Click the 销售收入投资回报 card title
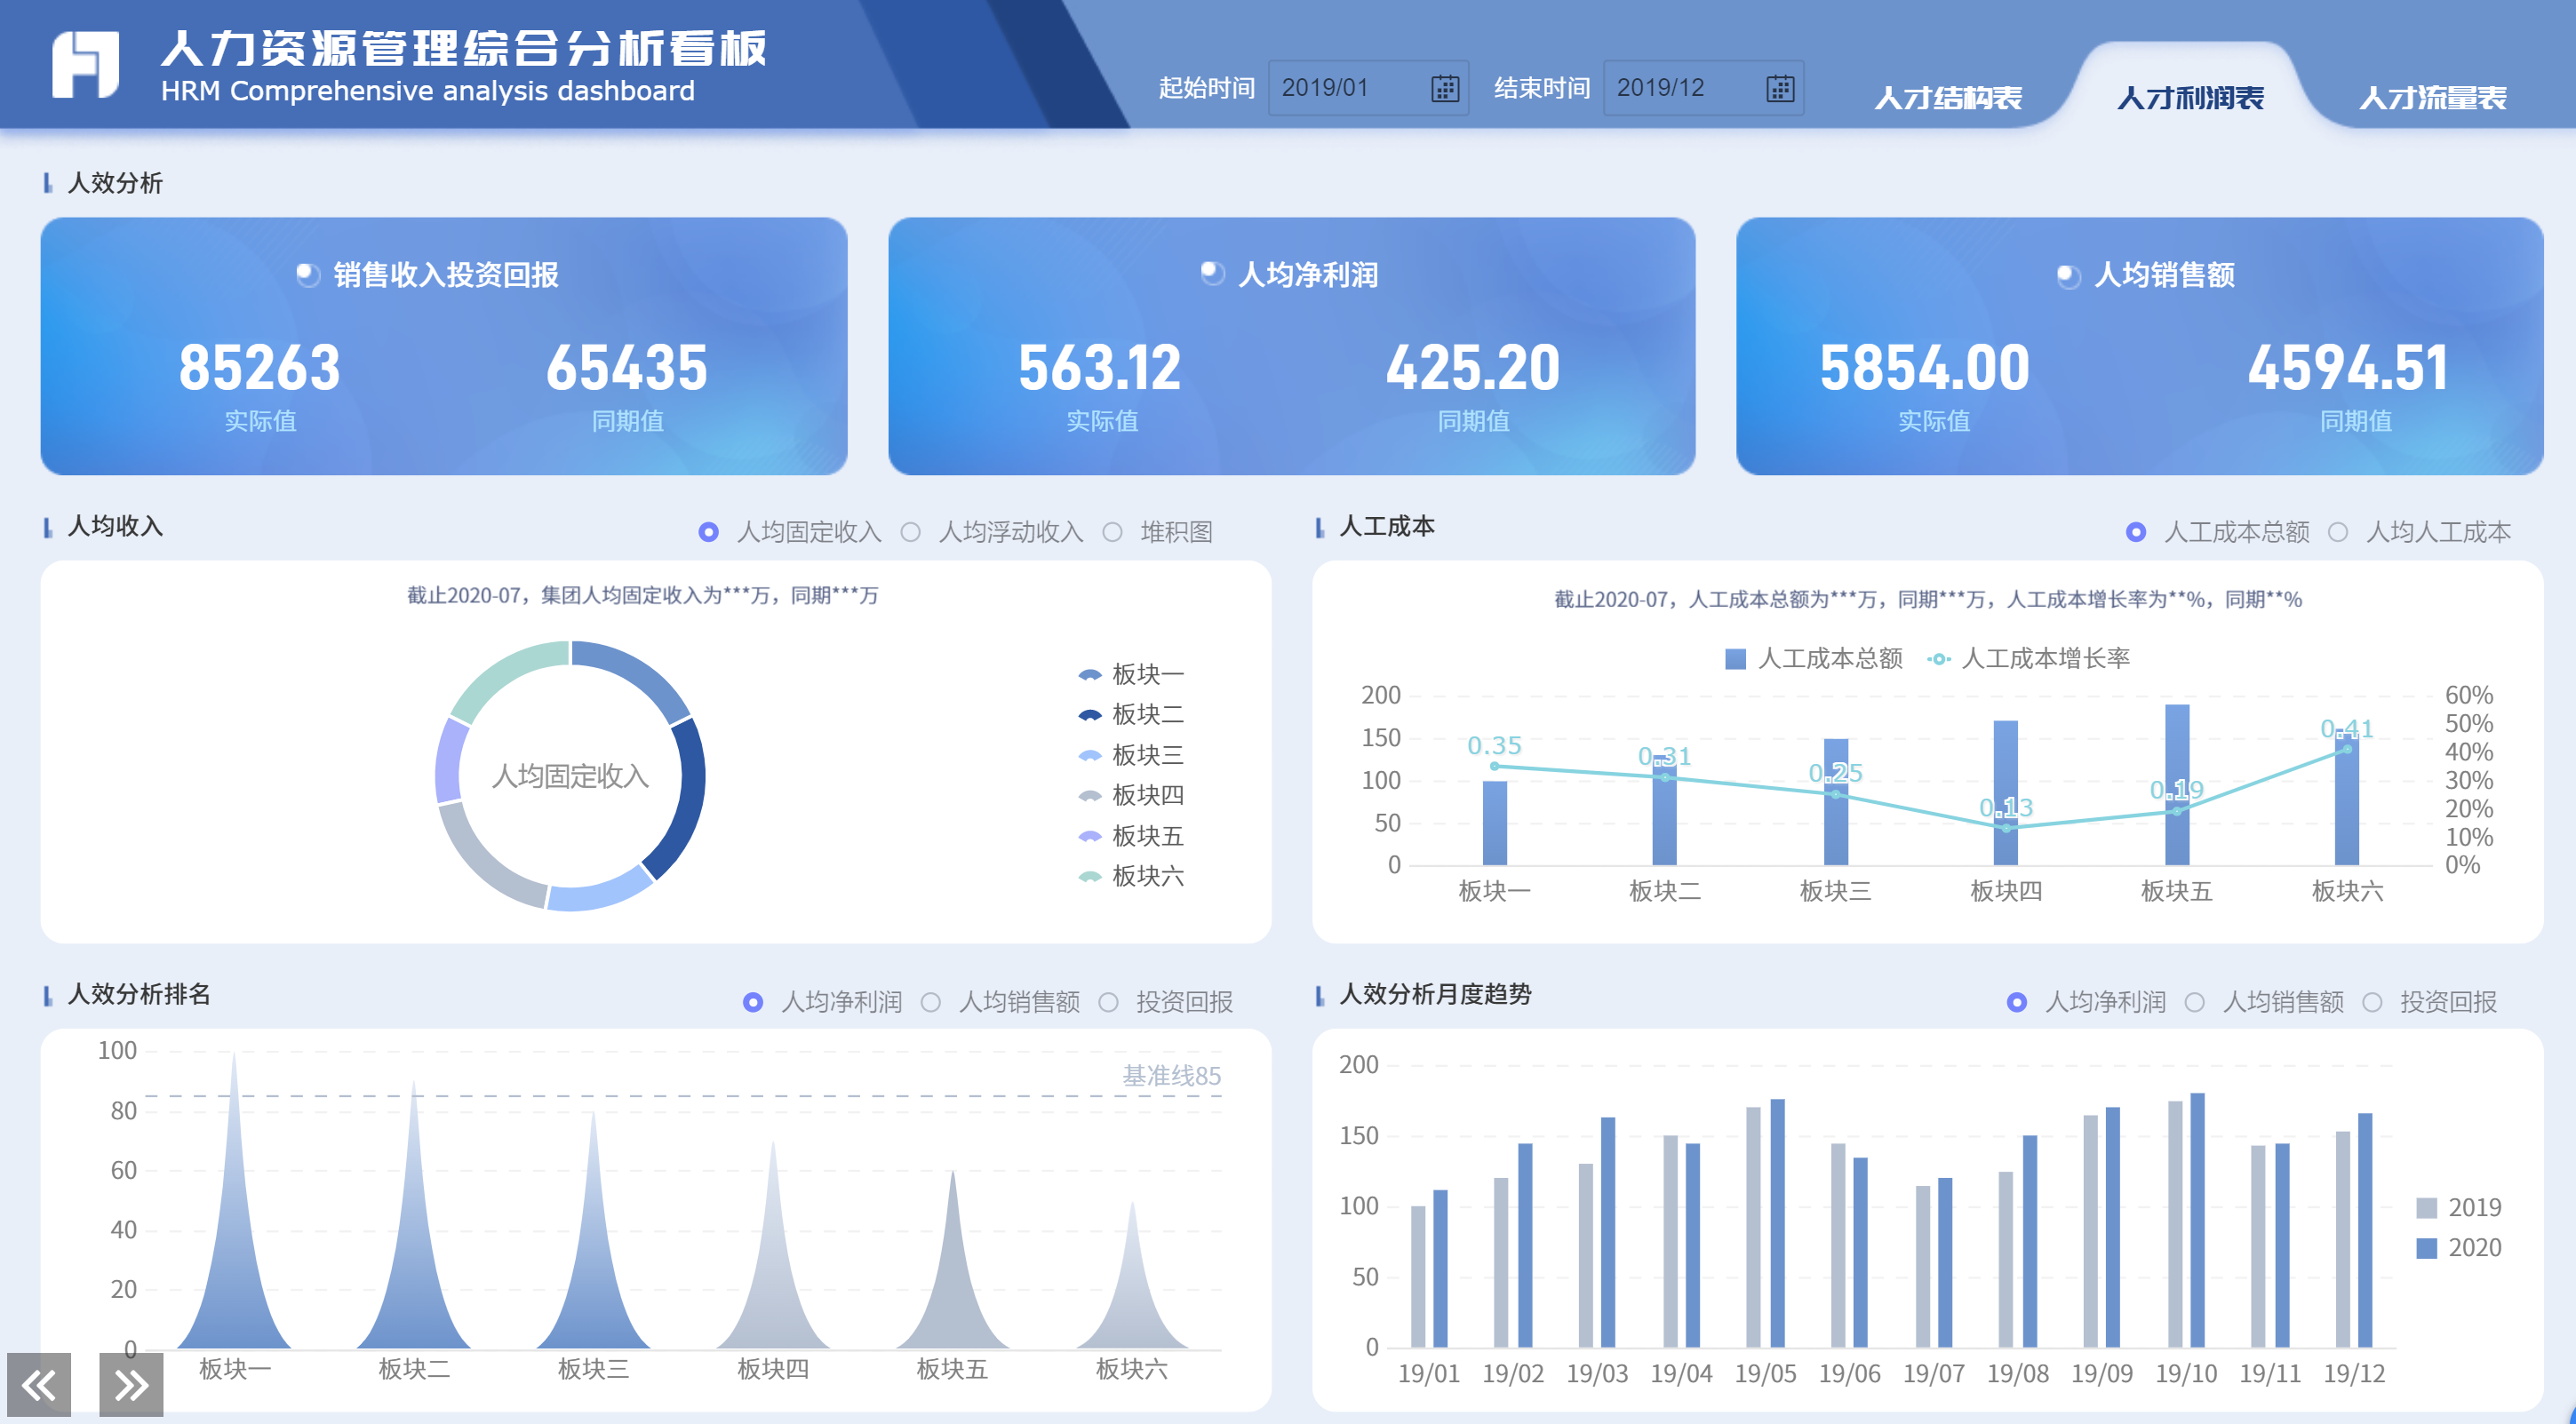The height and width of the screenshot is (1424, 2576). pos(445,275)
